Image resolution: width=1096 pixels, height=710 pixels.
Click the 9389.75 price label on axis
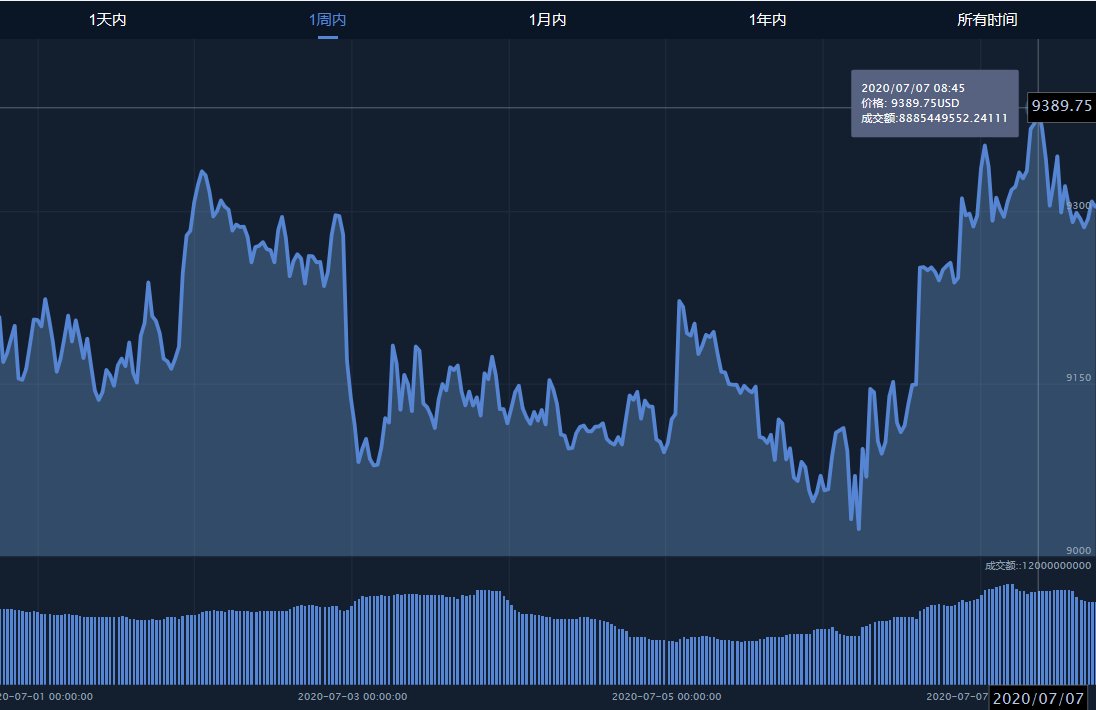click(x=1061, y=106)
